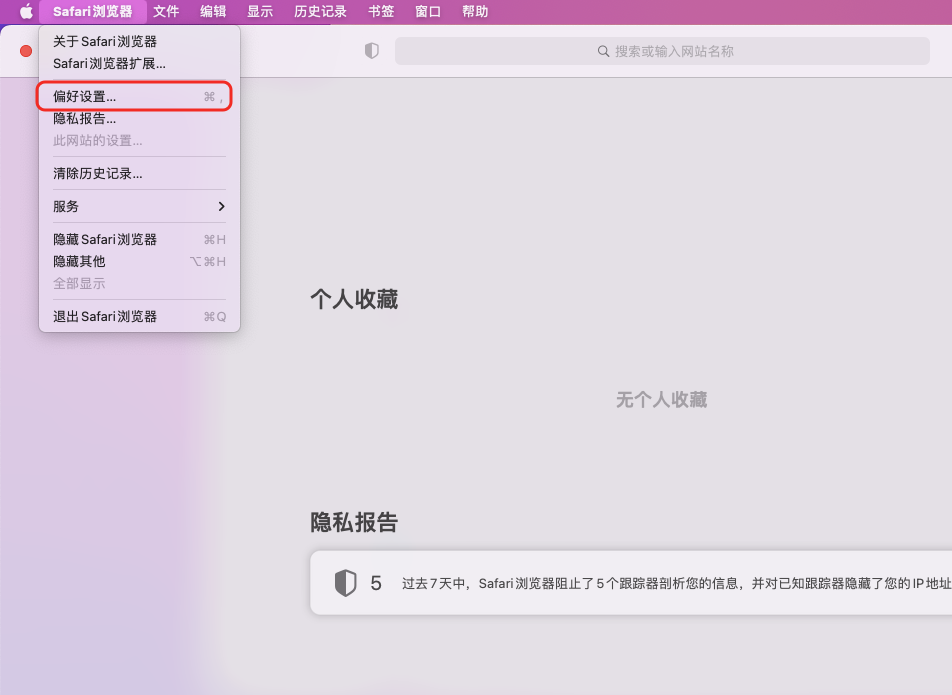Click the 个人收藏 heading
The width and height of the screenshot is (952, 695).
point(354,299)
